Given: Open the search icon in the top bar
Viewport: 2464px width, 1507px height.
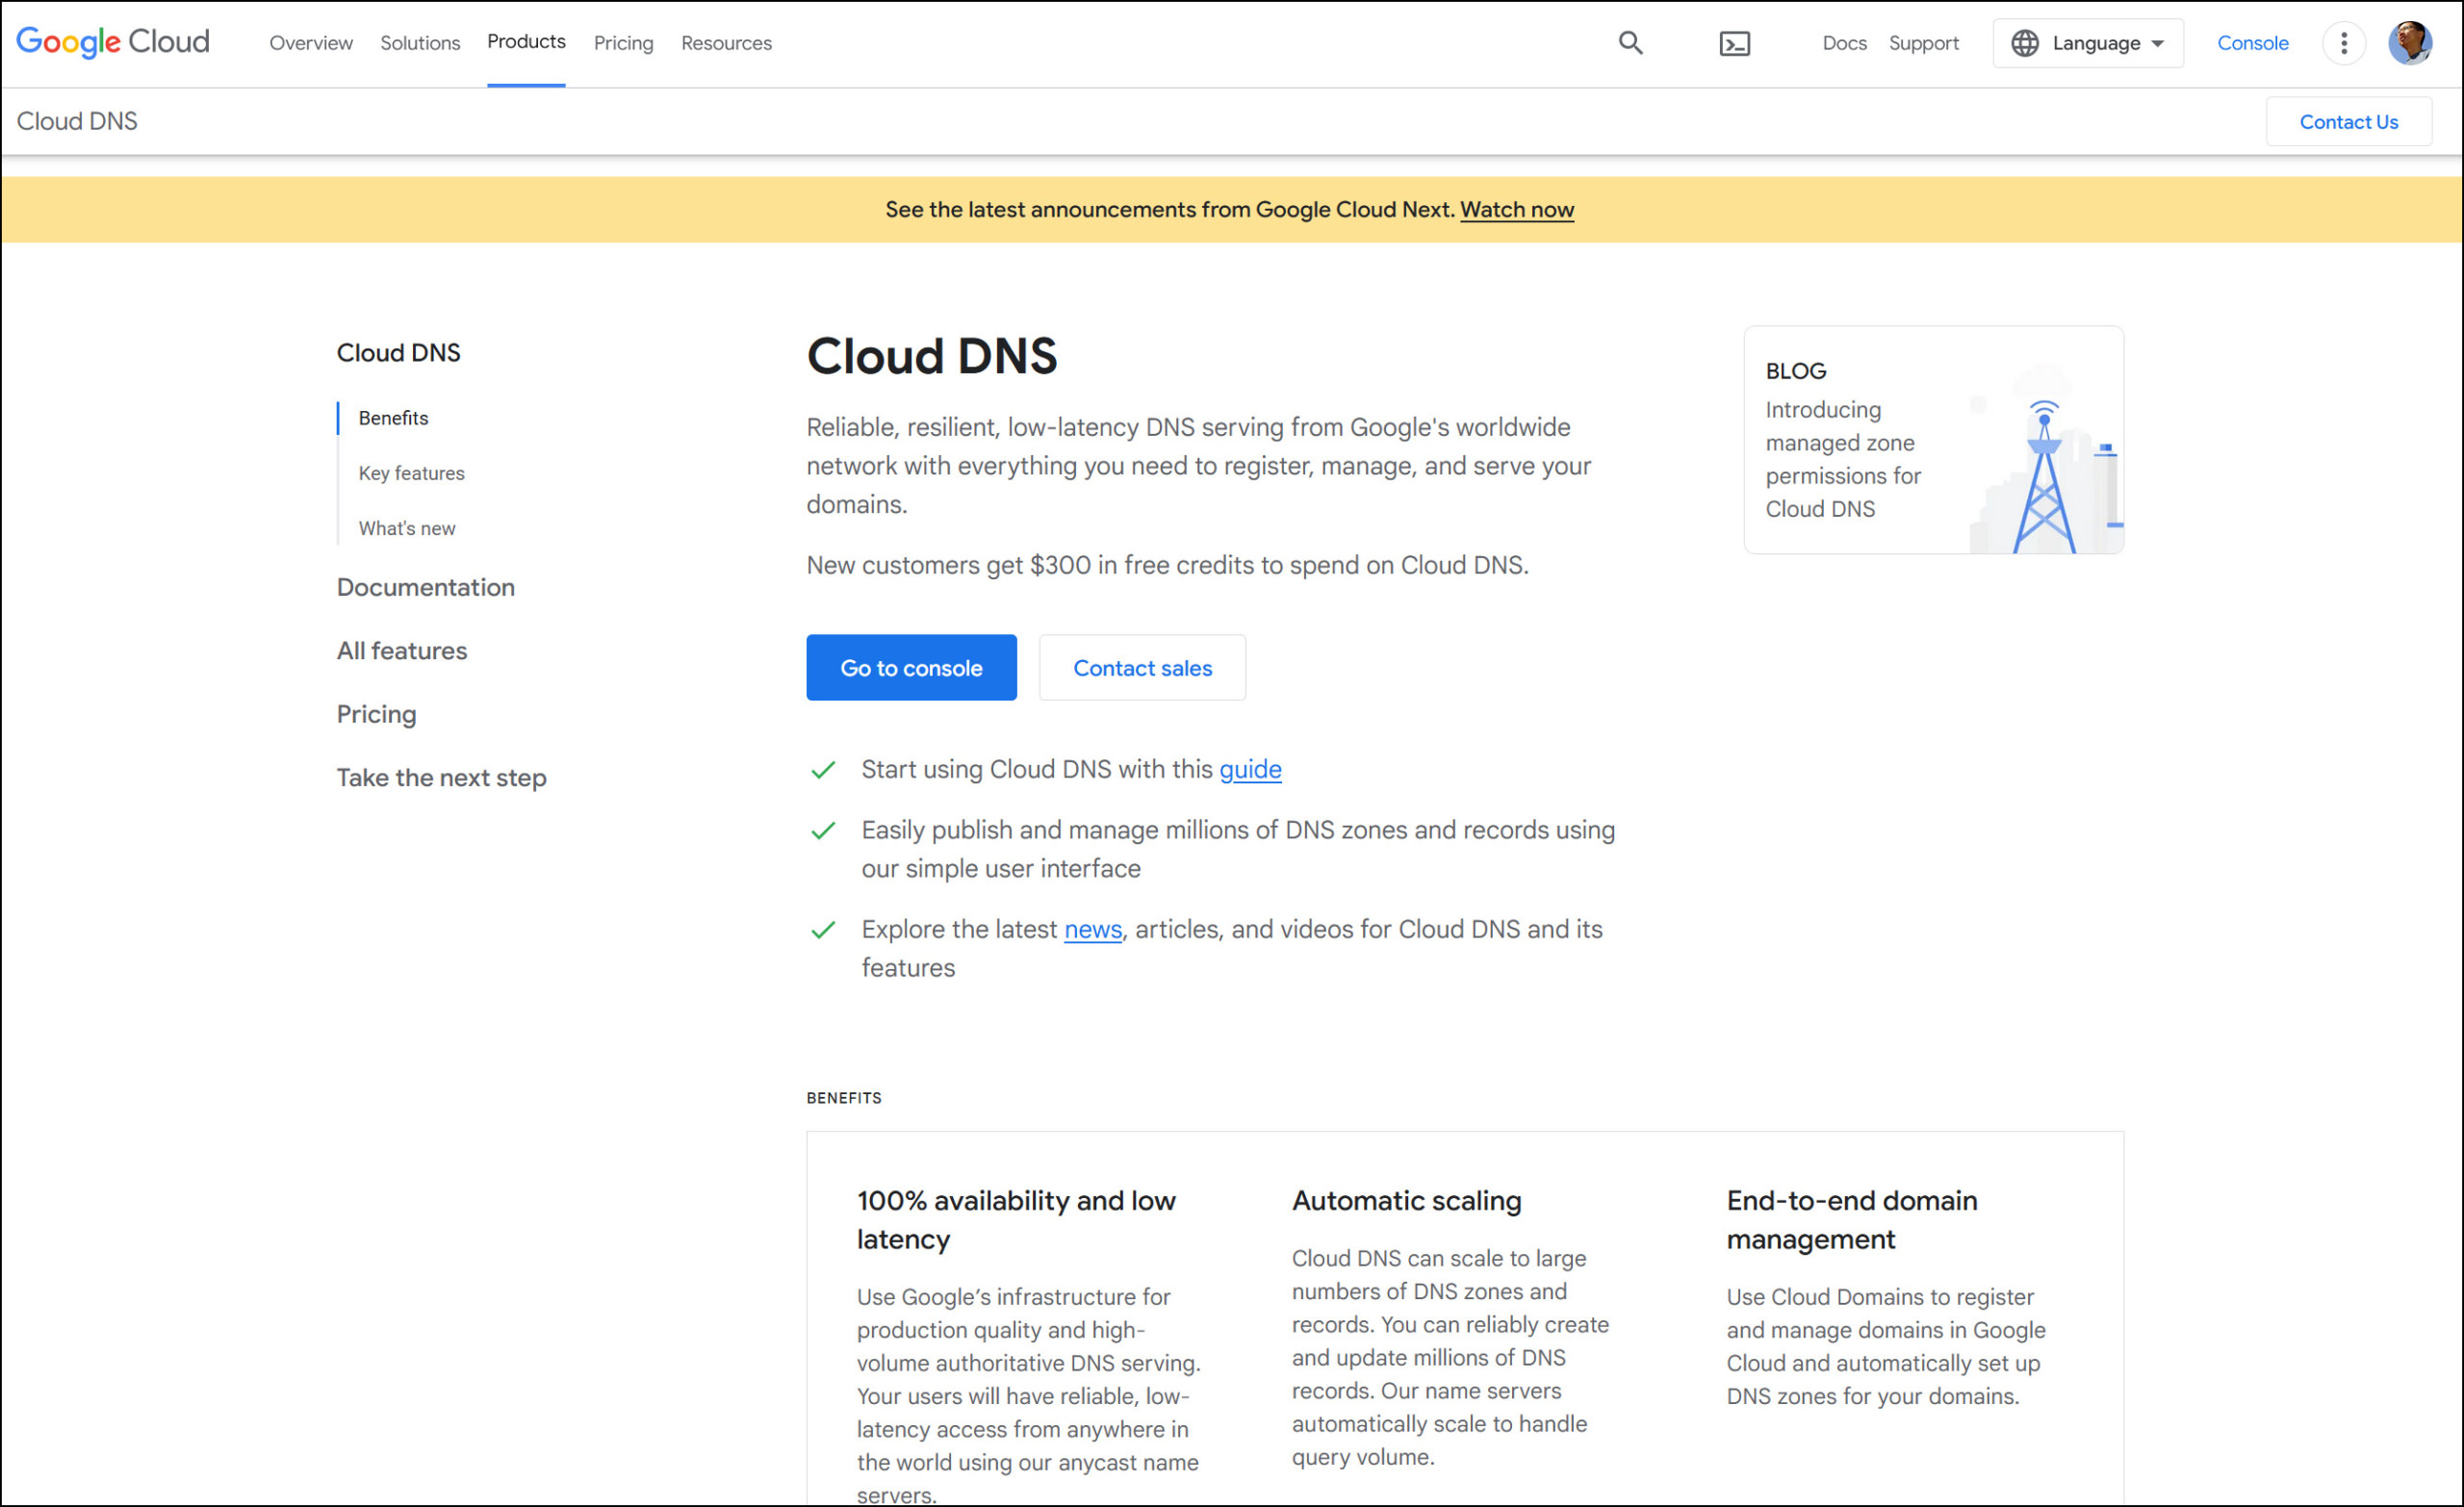Looking at the screenshot, I should pos(1630,43).
